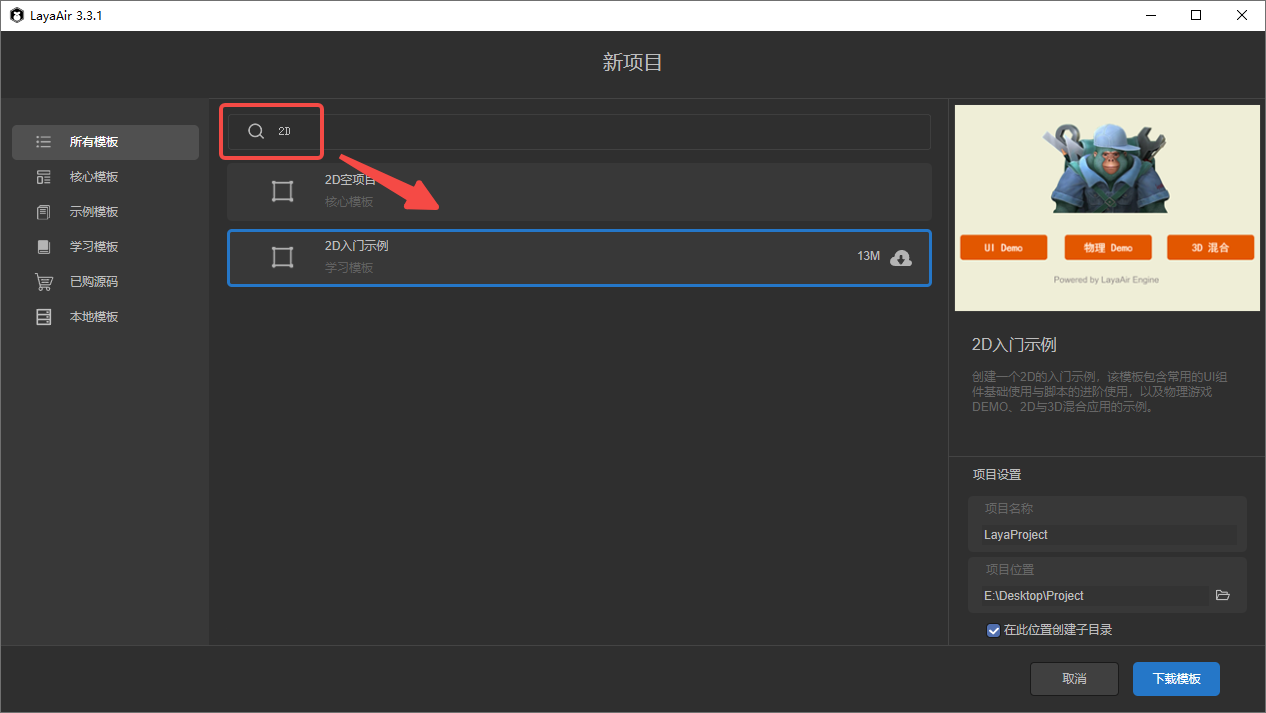Click the book icon for 学习模板
This screenshot has width=1266, height=713.
tap(43, 247)
